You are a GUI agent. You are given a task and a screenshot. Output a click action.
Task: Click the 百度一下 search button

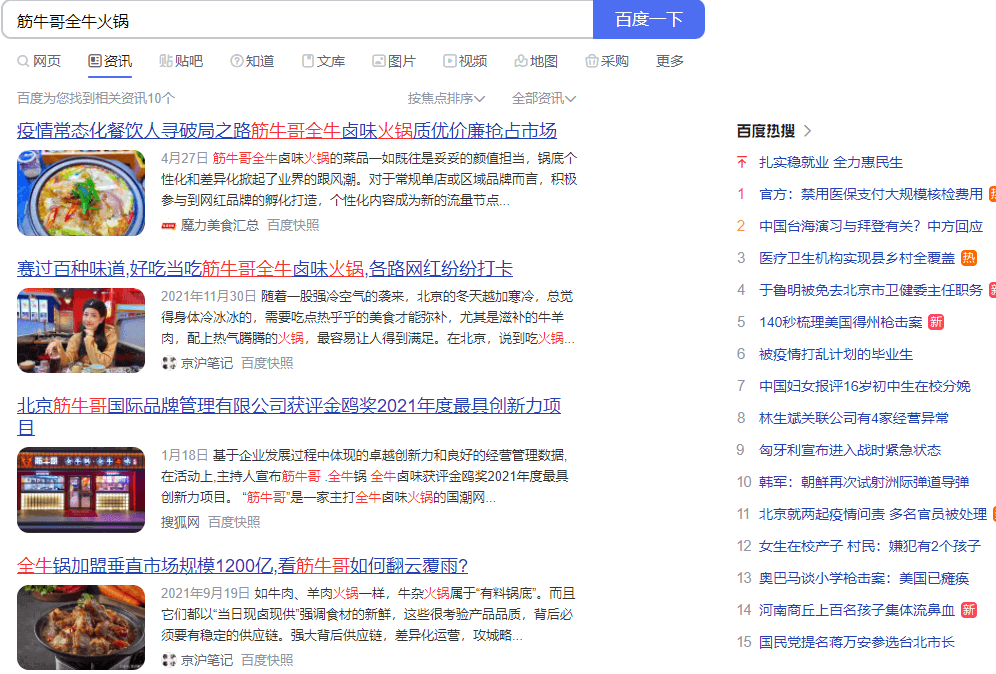tap(649, 20)
